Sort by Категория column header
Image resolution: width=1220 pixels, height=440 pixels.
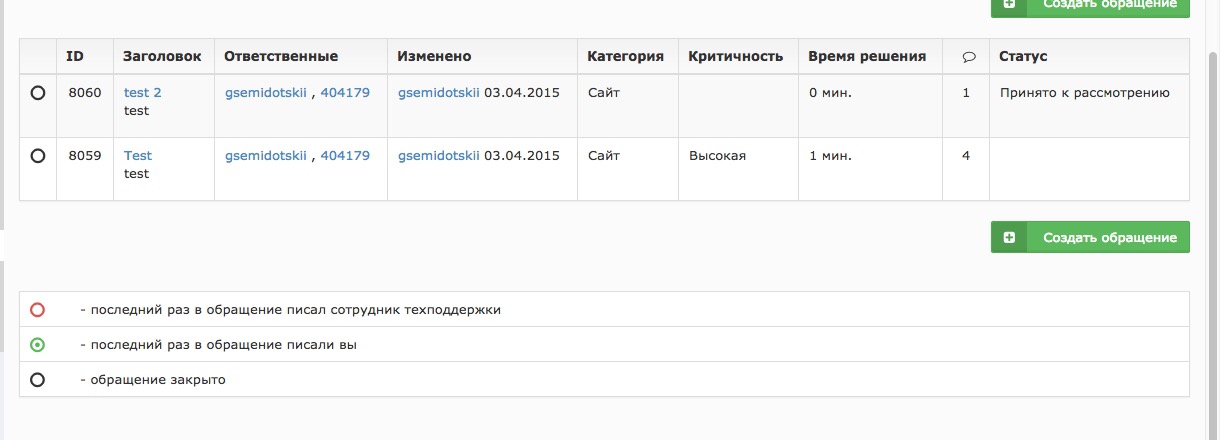click(626, 57)
